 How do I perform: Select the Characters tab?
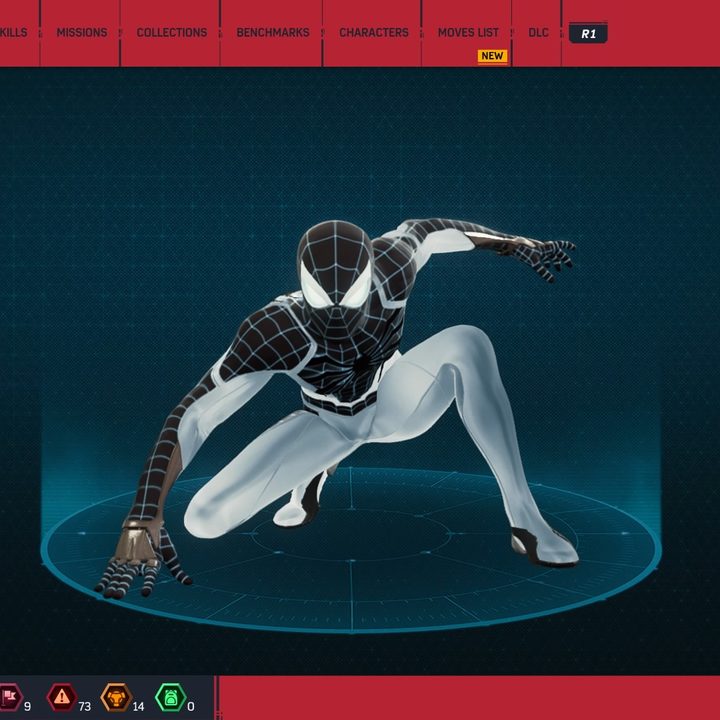coord(374,33)
